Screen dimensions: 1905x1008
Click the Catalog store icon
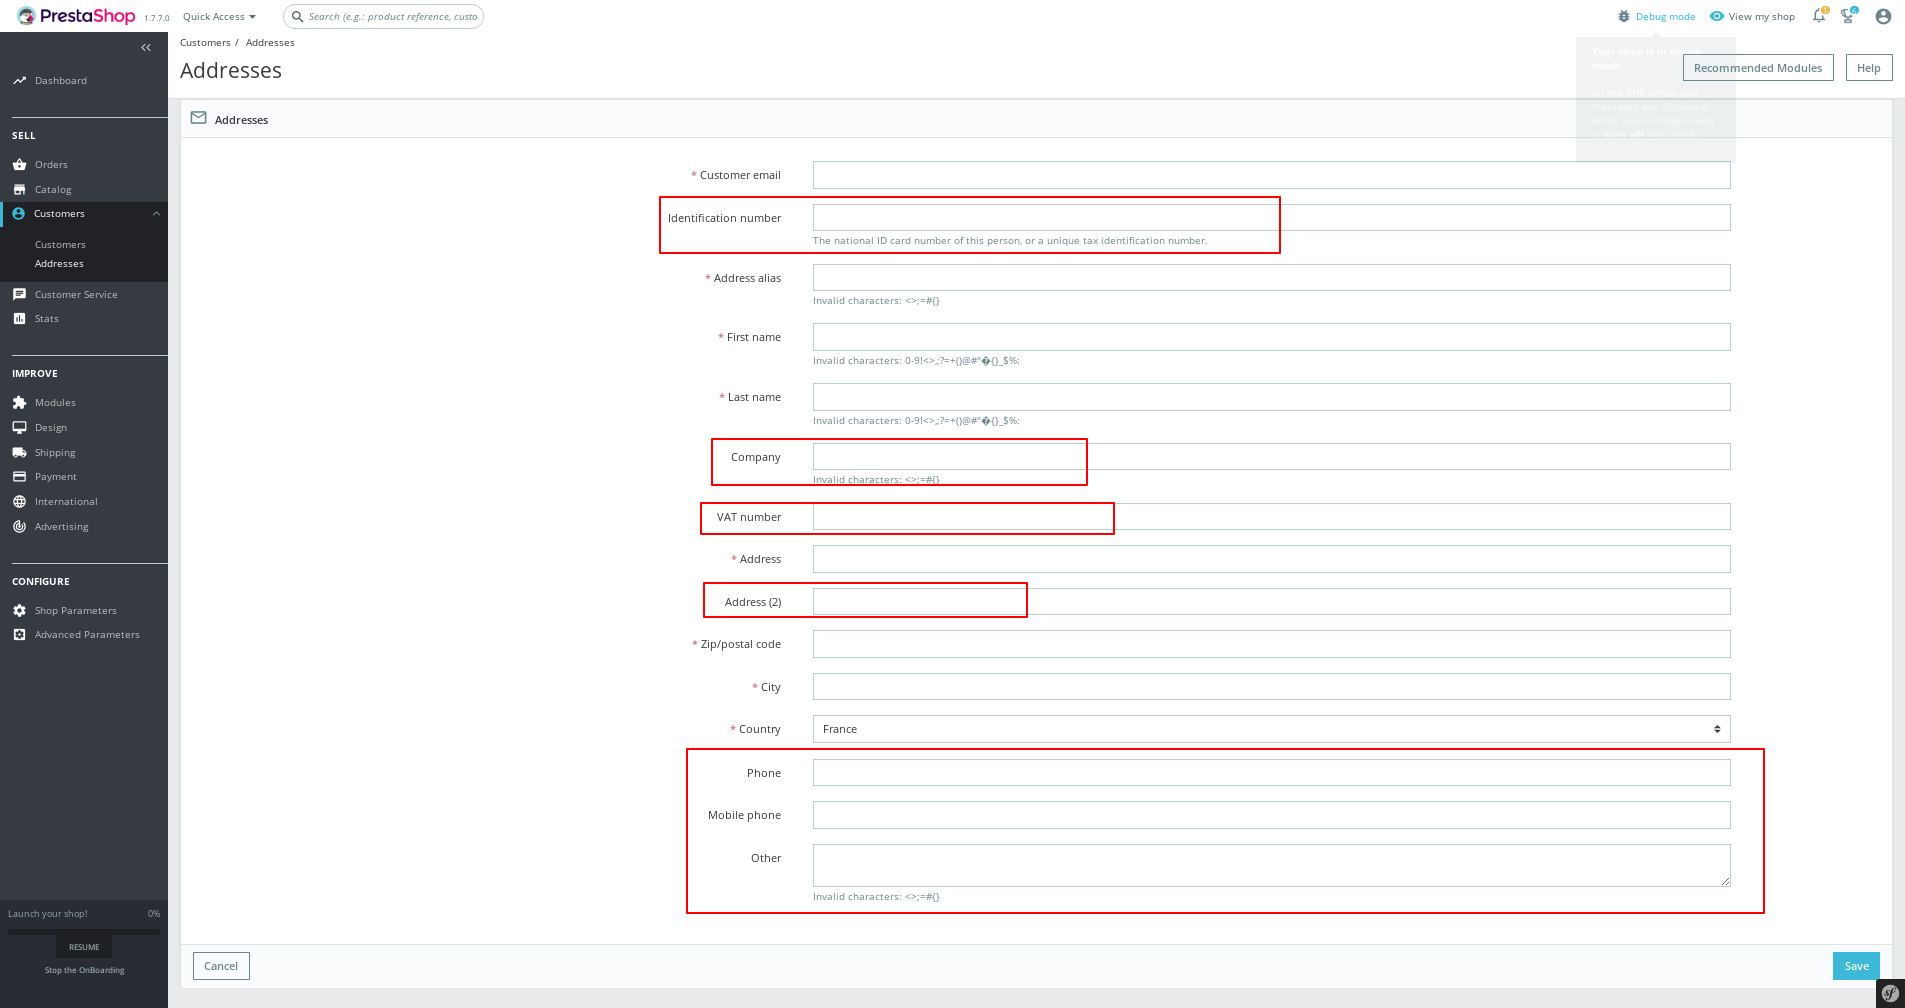pyautogui.click(x=19, y=189)
